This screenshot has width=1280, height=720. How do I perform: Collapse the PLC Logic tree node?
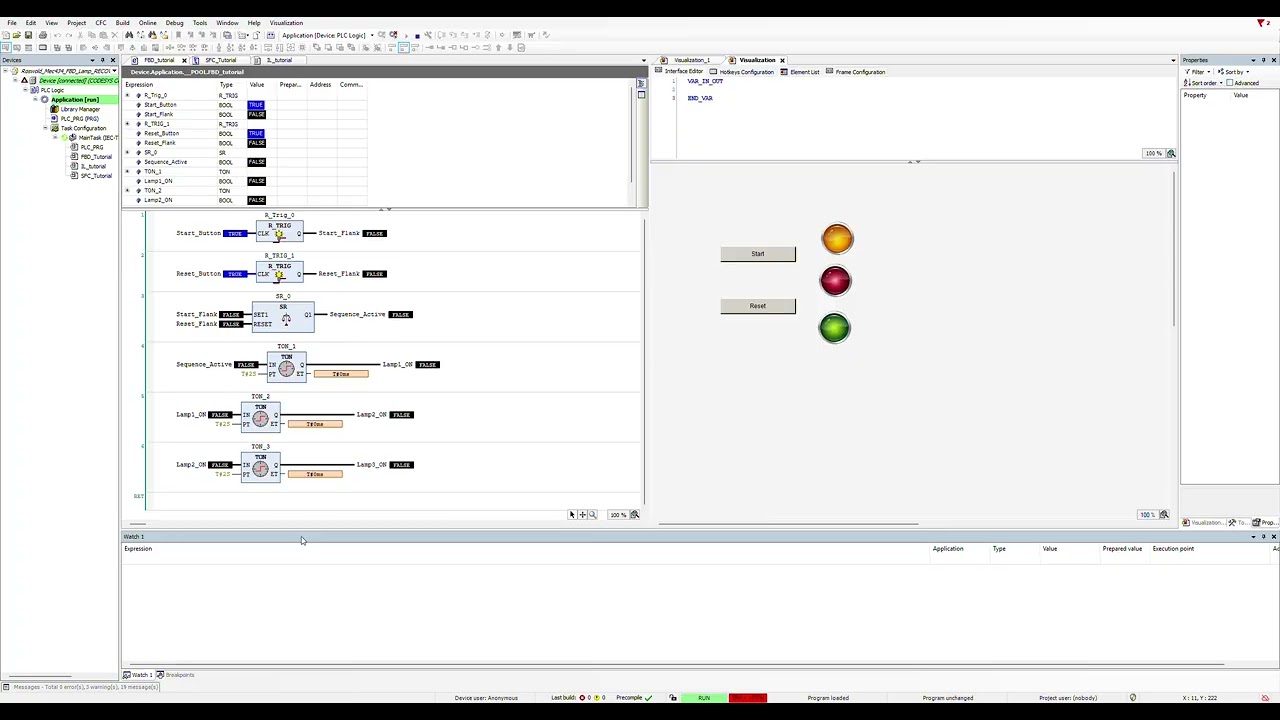26,90
